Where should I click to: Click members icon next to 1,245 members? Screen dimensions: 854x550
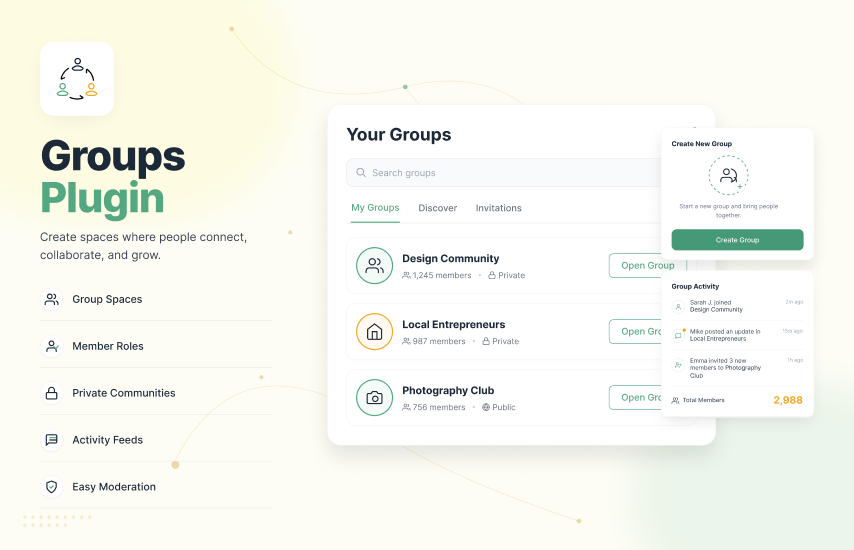(x=406, y=275)
